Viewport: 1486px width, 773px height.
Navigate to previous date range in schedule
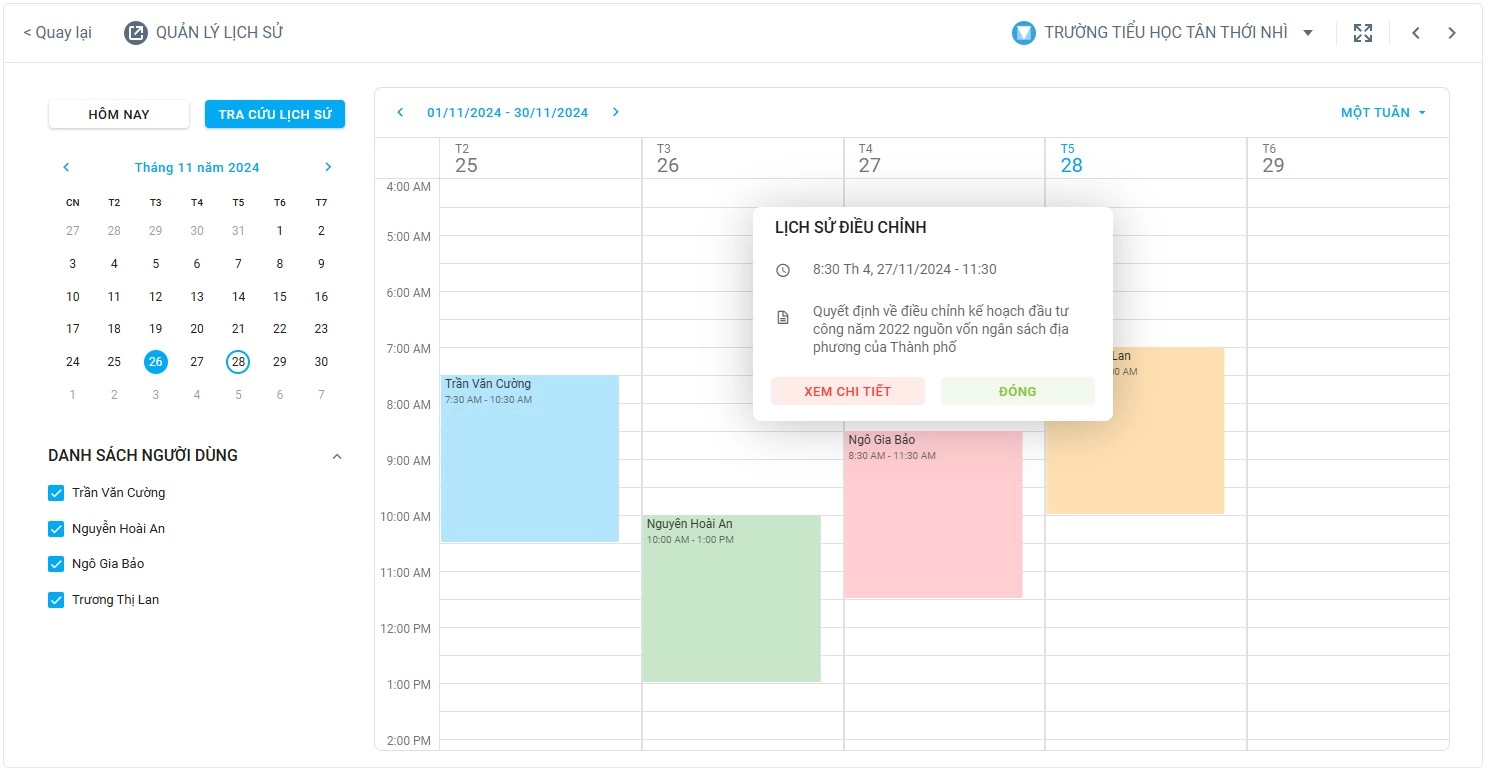(400, 112)
